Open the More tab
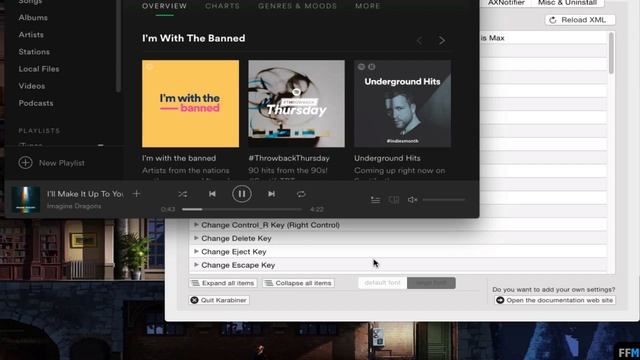Viewport: 640px width, 360px height. pyautogui.click(x=367, y=6)
